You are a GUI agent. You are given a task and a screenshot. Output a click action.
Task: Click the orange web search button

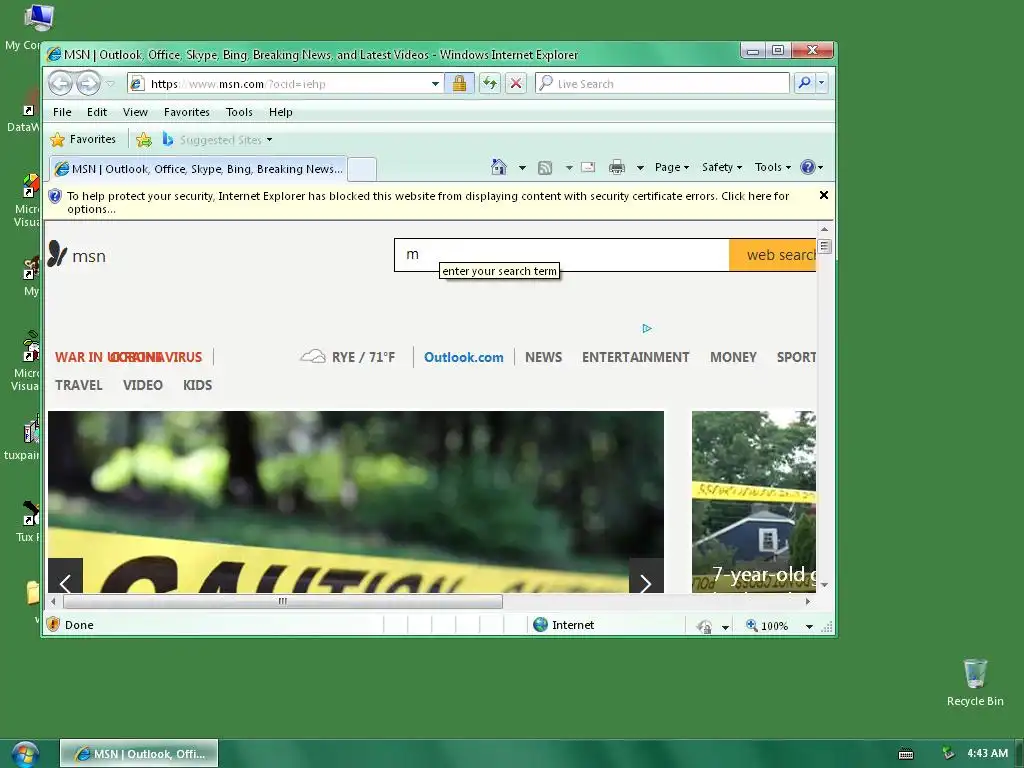773,255
